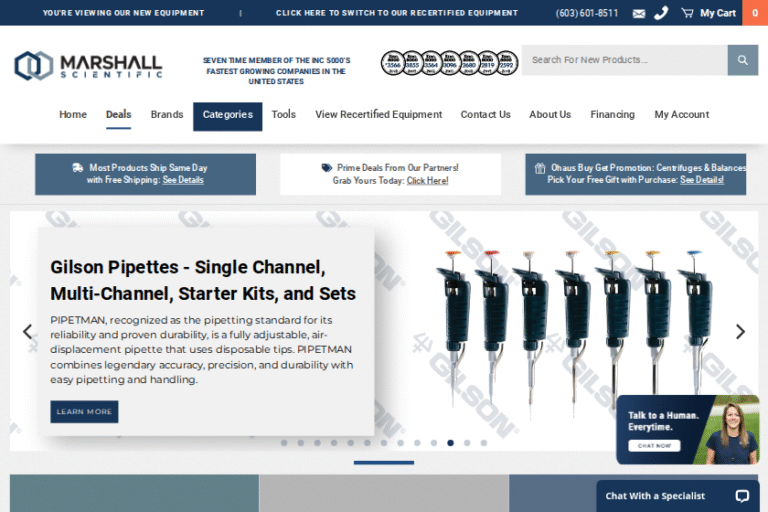Screen dimensions: 768x512
Task: Click the Search For New Products field
Action: click(x=624, y=60)
